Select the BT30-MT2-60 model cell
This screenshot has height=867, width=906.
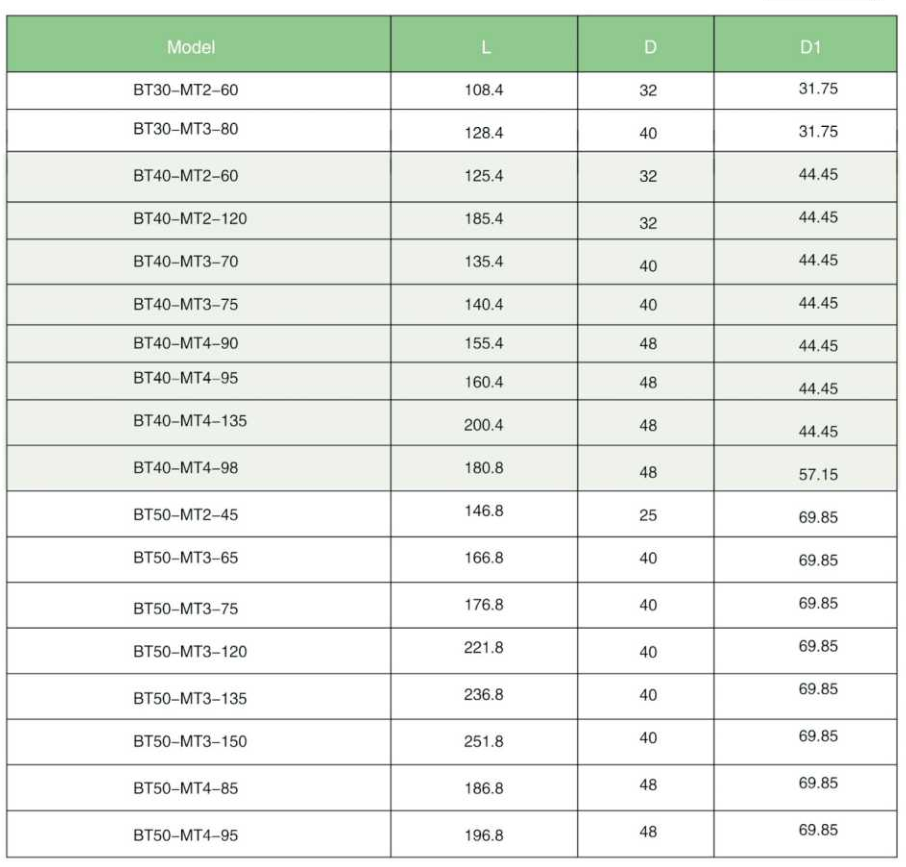(x=186, y=90)
